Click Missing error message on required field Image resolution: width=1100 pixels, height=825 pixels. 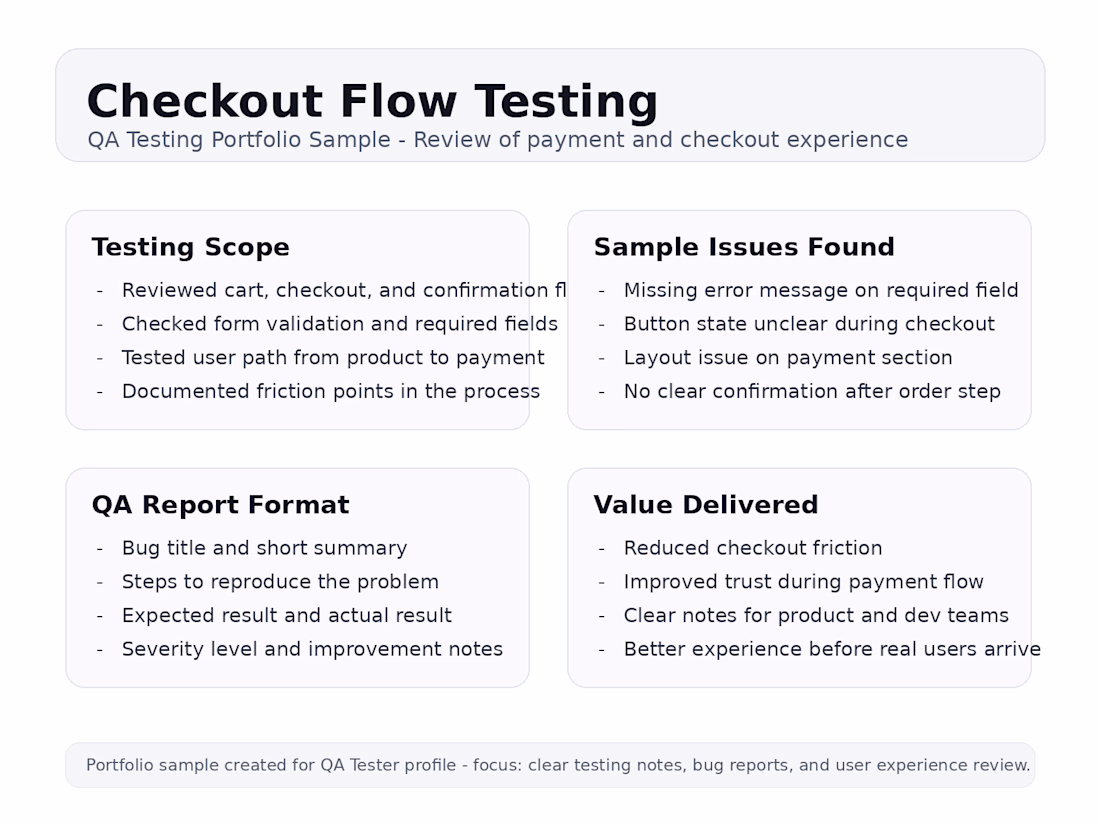coord(821,290)
